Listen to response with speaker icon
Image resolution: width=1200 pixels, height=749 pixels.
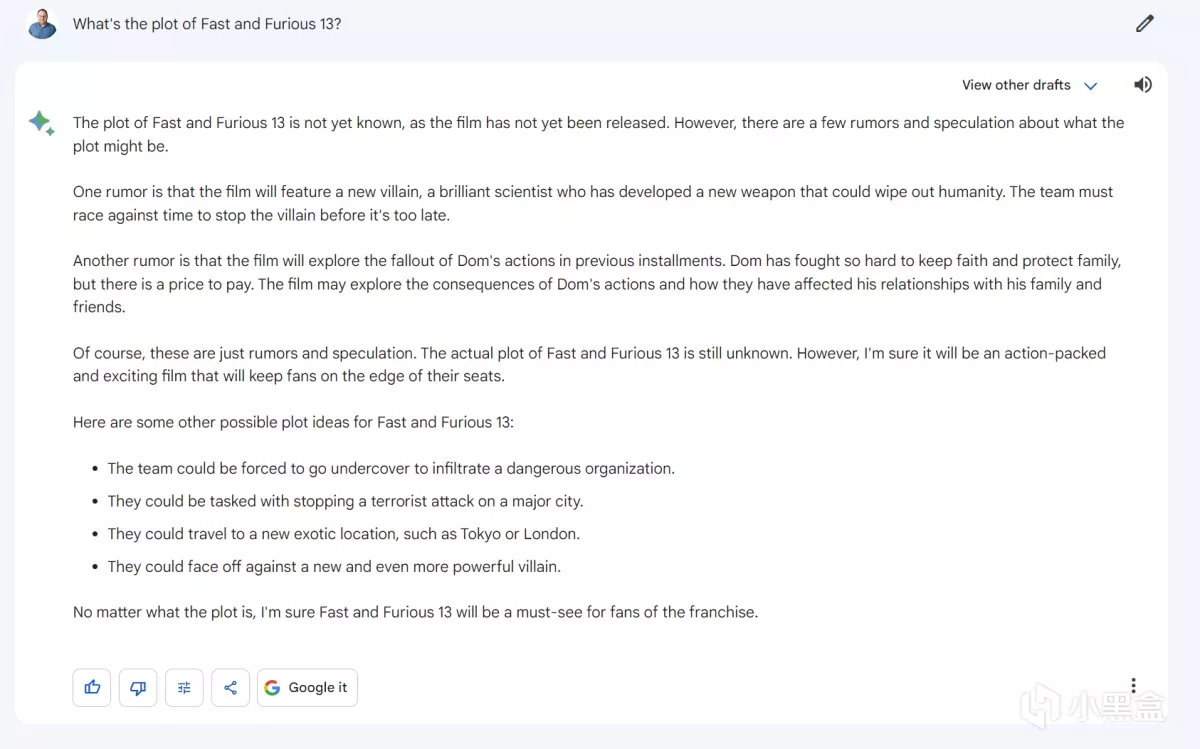tap(1143, 85)
